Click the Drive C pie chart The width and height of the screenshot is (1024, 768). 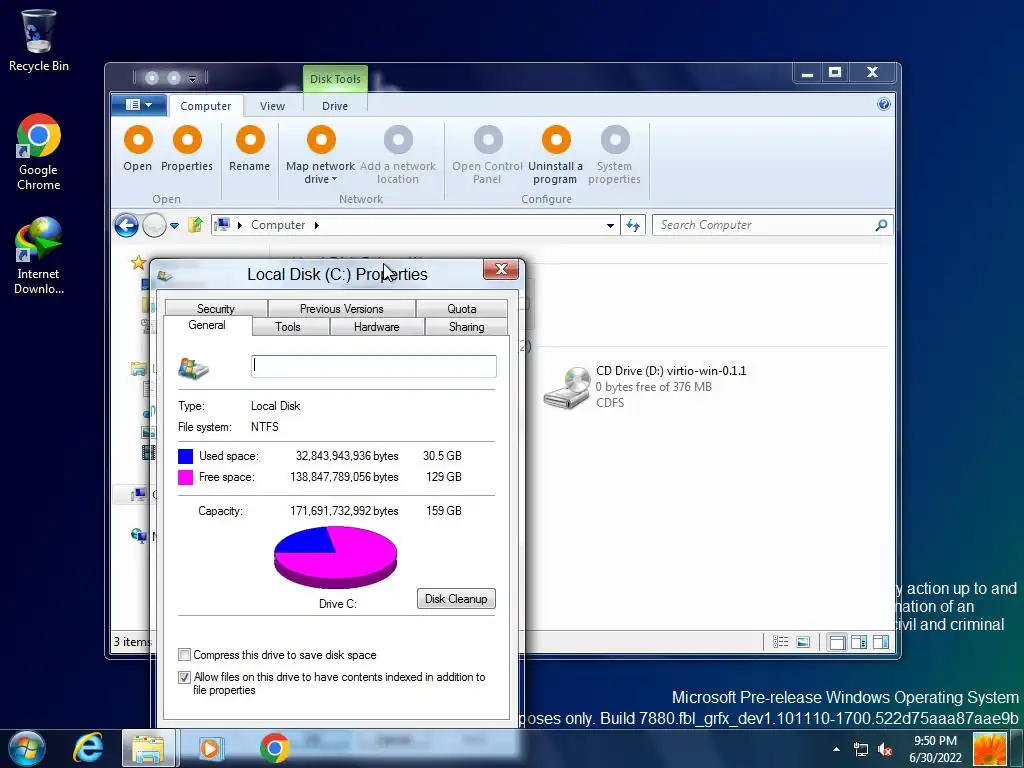click(x=335, y=557)
